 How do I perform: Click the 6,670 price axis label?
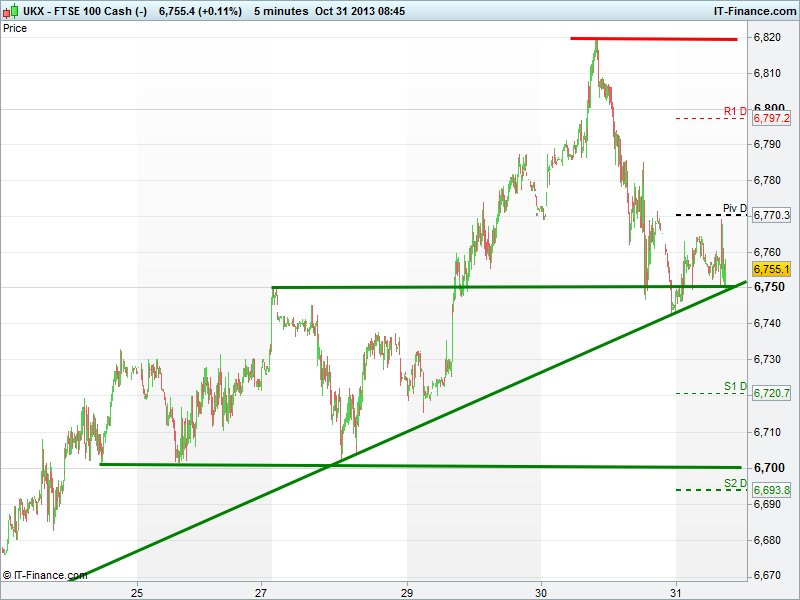pyautogui.click(x=767, y=575)
